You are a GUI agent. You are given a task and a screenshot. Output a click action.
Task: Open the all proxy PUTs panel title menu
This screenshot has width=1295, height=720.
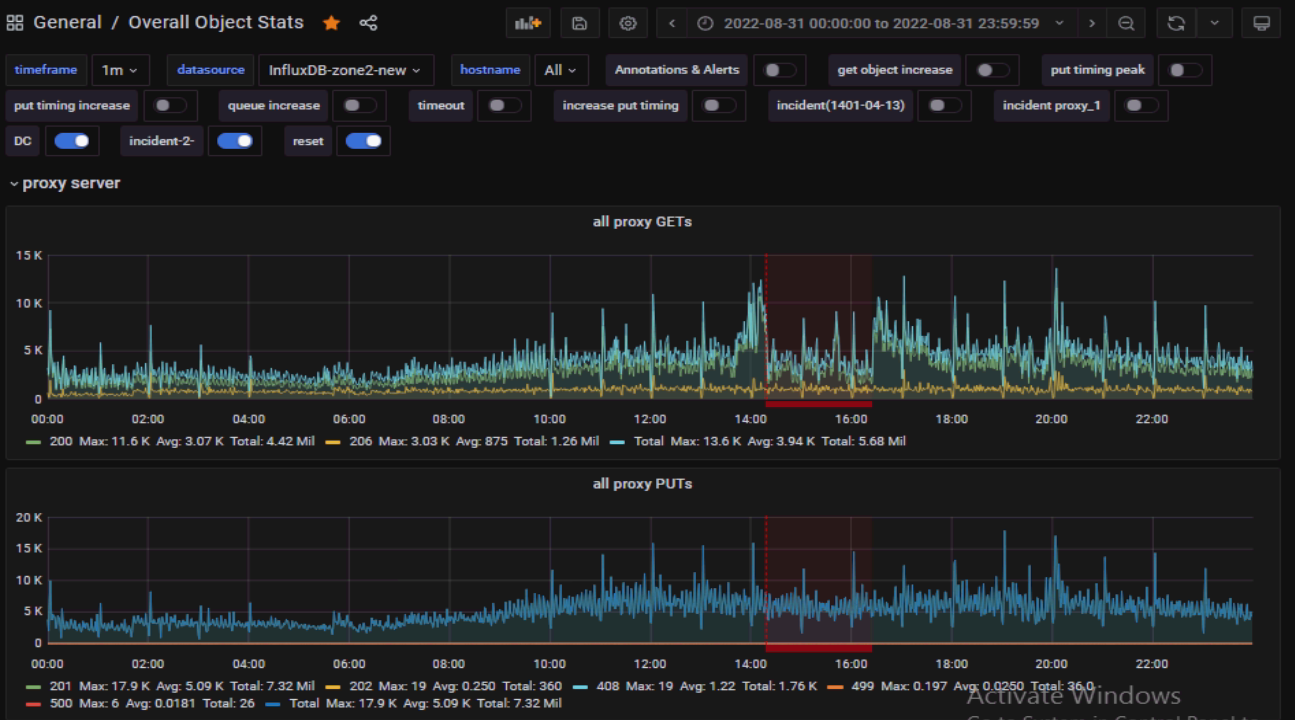pos(642,483)
